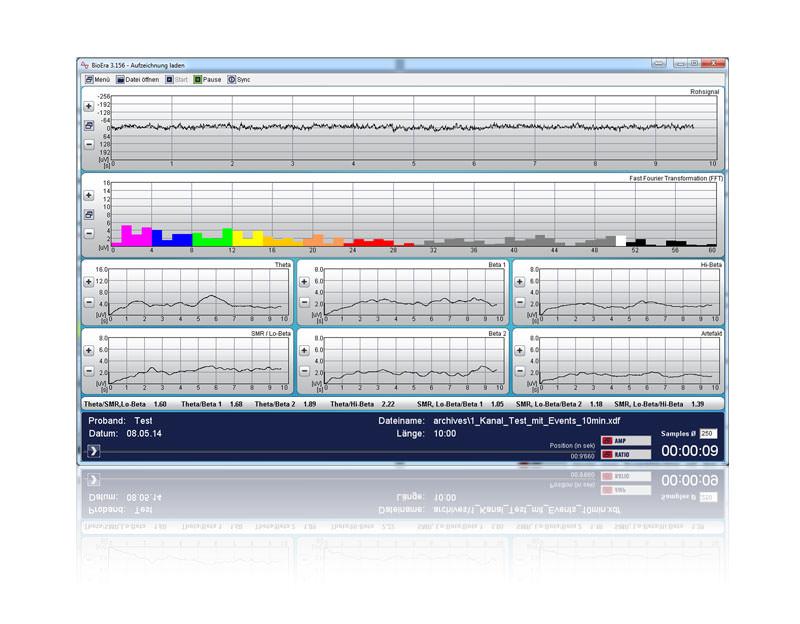Decrease Hi-Beta chart scale with minus
The width and height of the screenshot is (800, 624).
(x=519, y=302)
